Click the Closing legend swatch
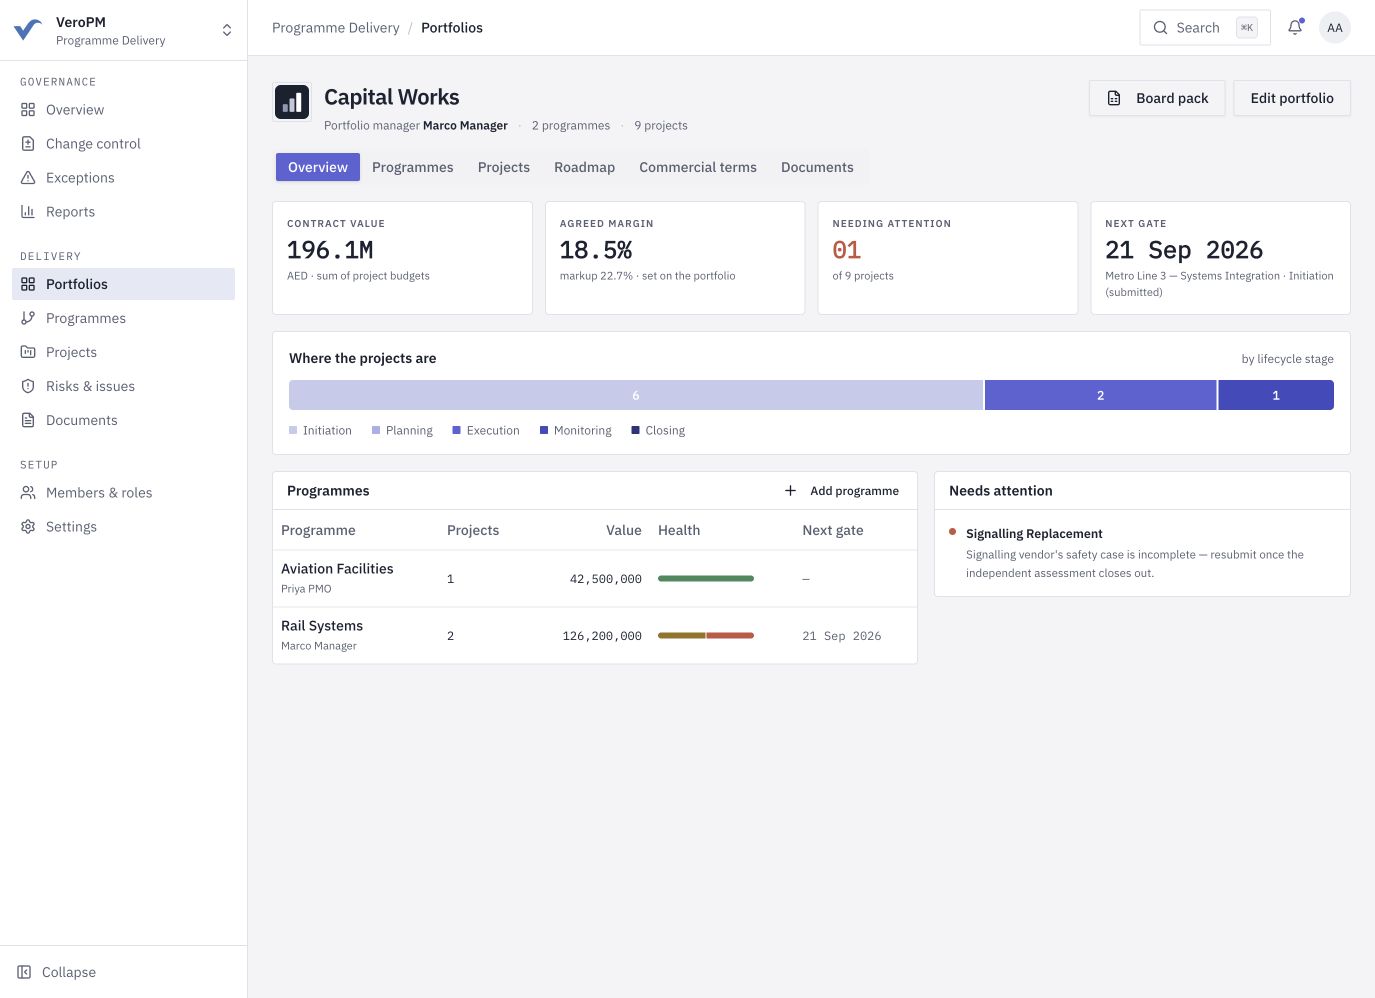The height and width of the screenshot is (998, 1375). click(635, 430)
